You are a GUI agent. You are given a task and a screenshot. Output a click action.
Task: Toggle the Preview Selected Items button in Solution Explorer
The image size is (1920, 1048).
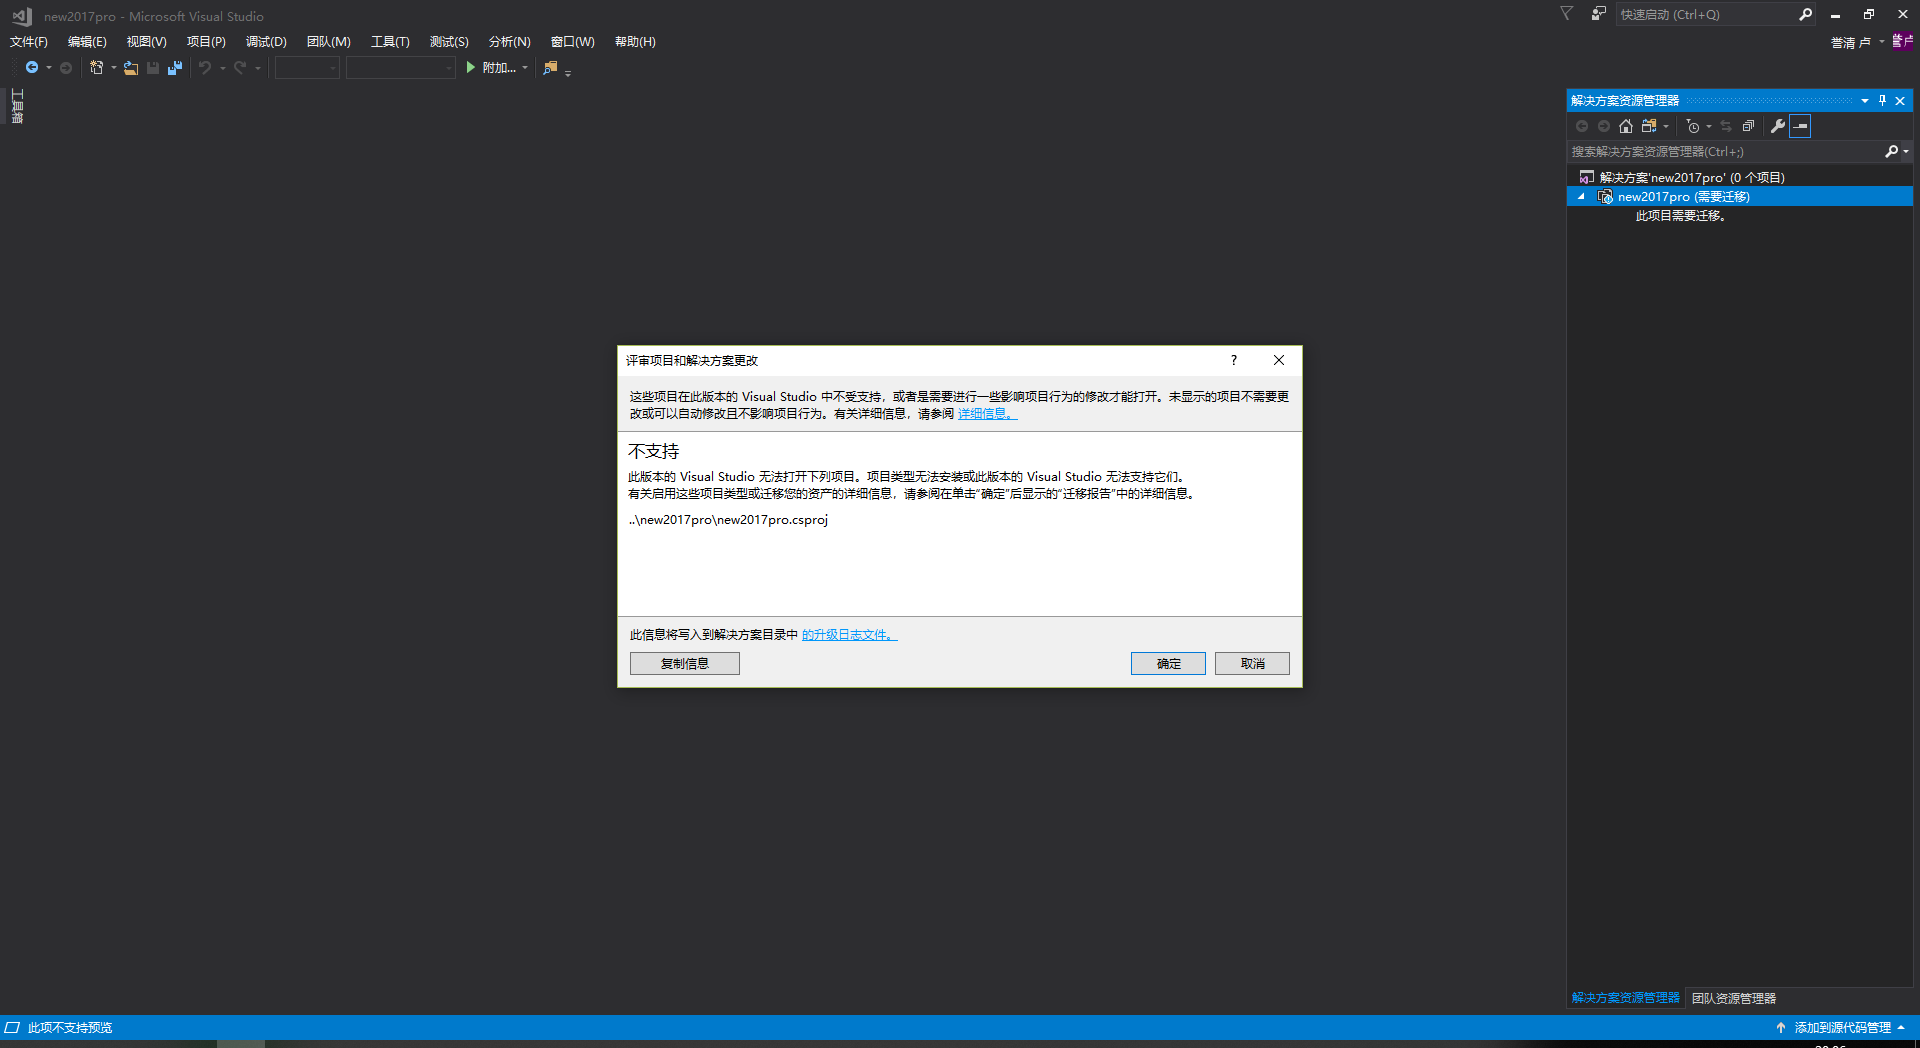1801,126
